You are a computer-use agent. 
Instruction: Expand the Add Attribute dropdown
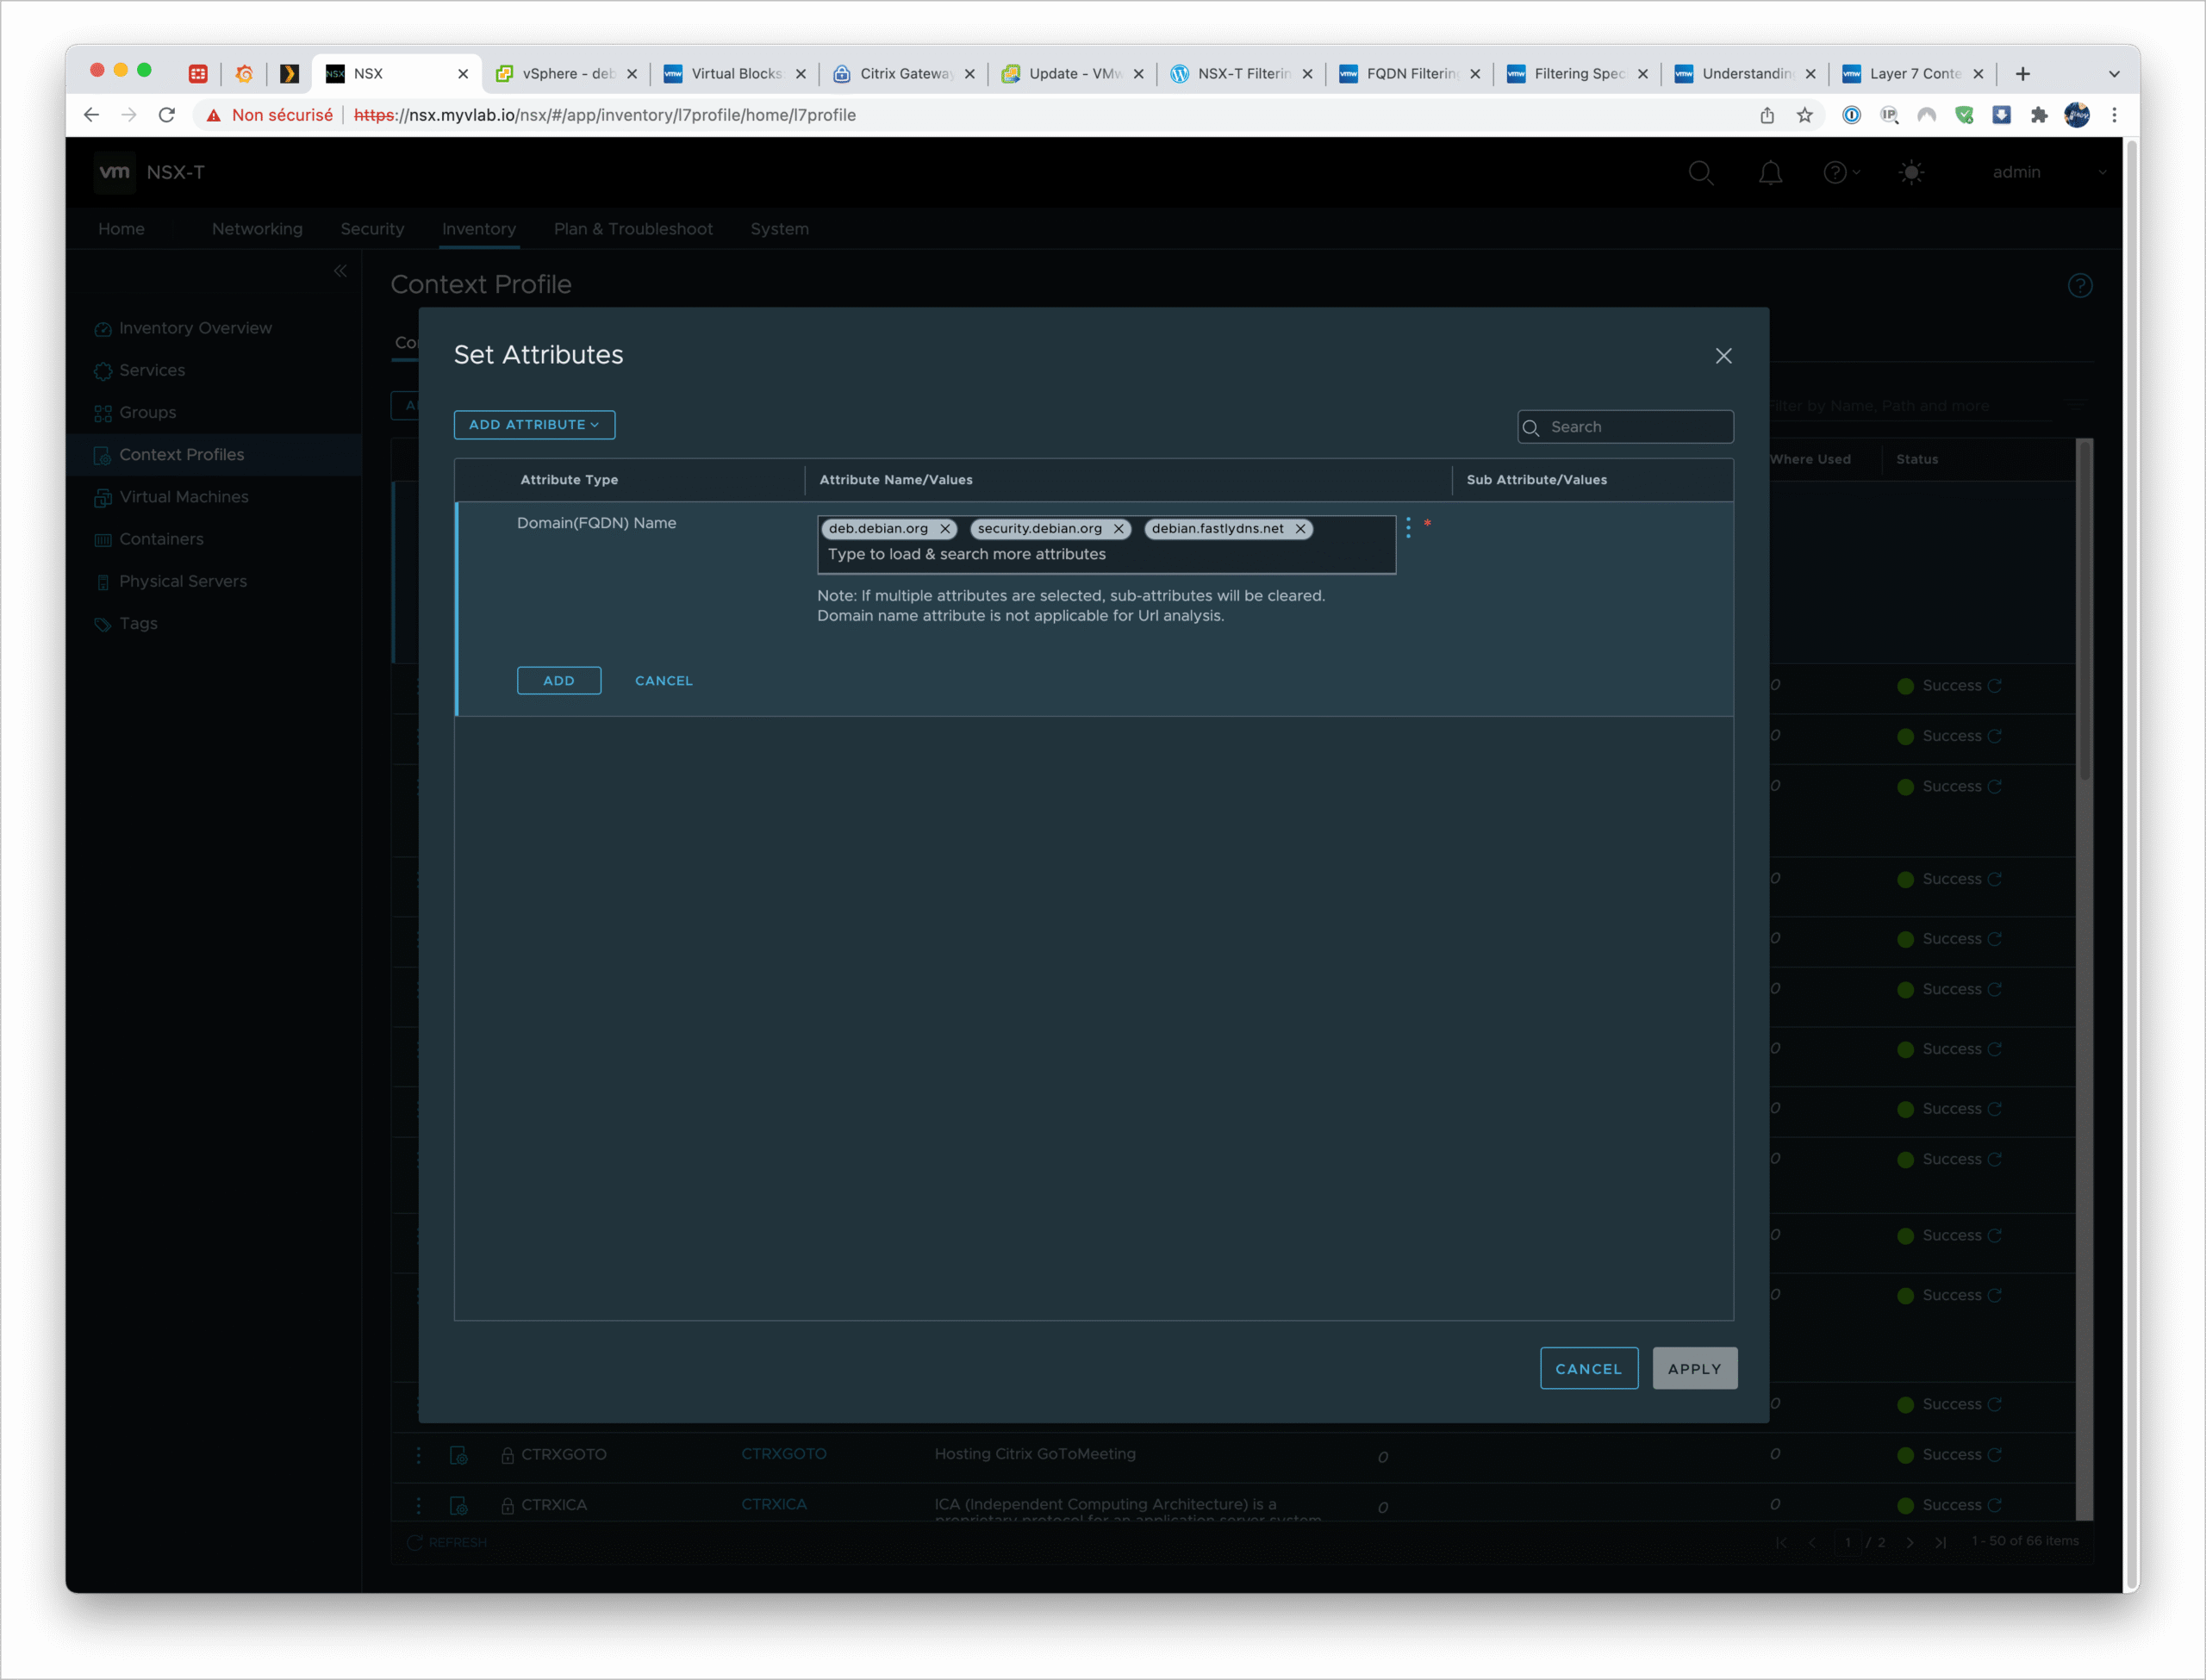pos(534,425)
